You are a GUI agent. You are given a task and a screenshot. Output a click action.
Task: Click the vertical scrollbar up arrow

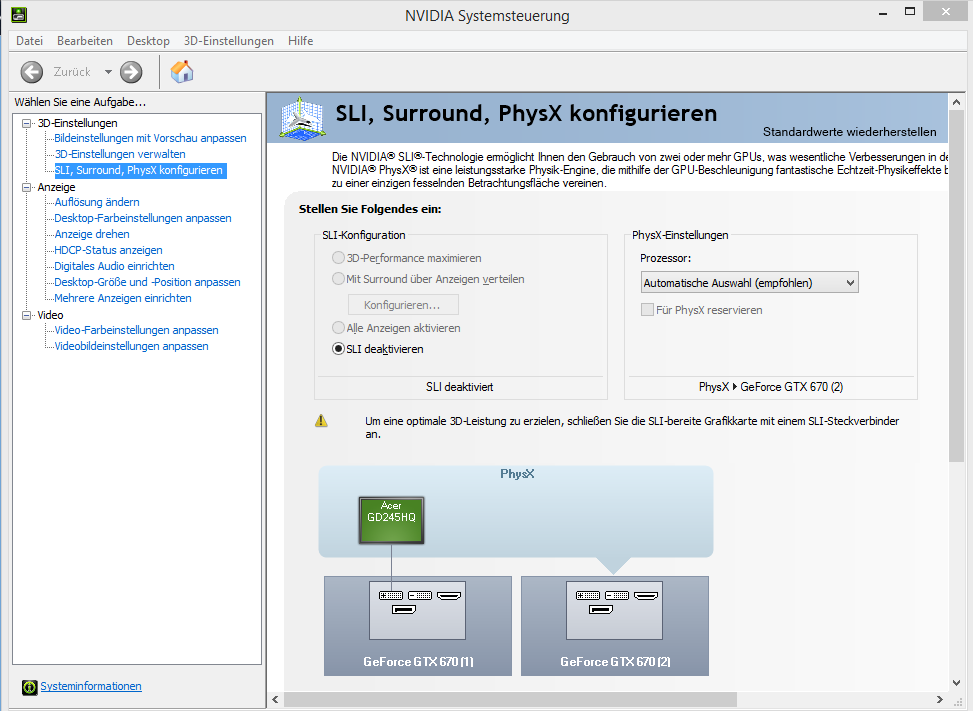click(x=956, y=102)
